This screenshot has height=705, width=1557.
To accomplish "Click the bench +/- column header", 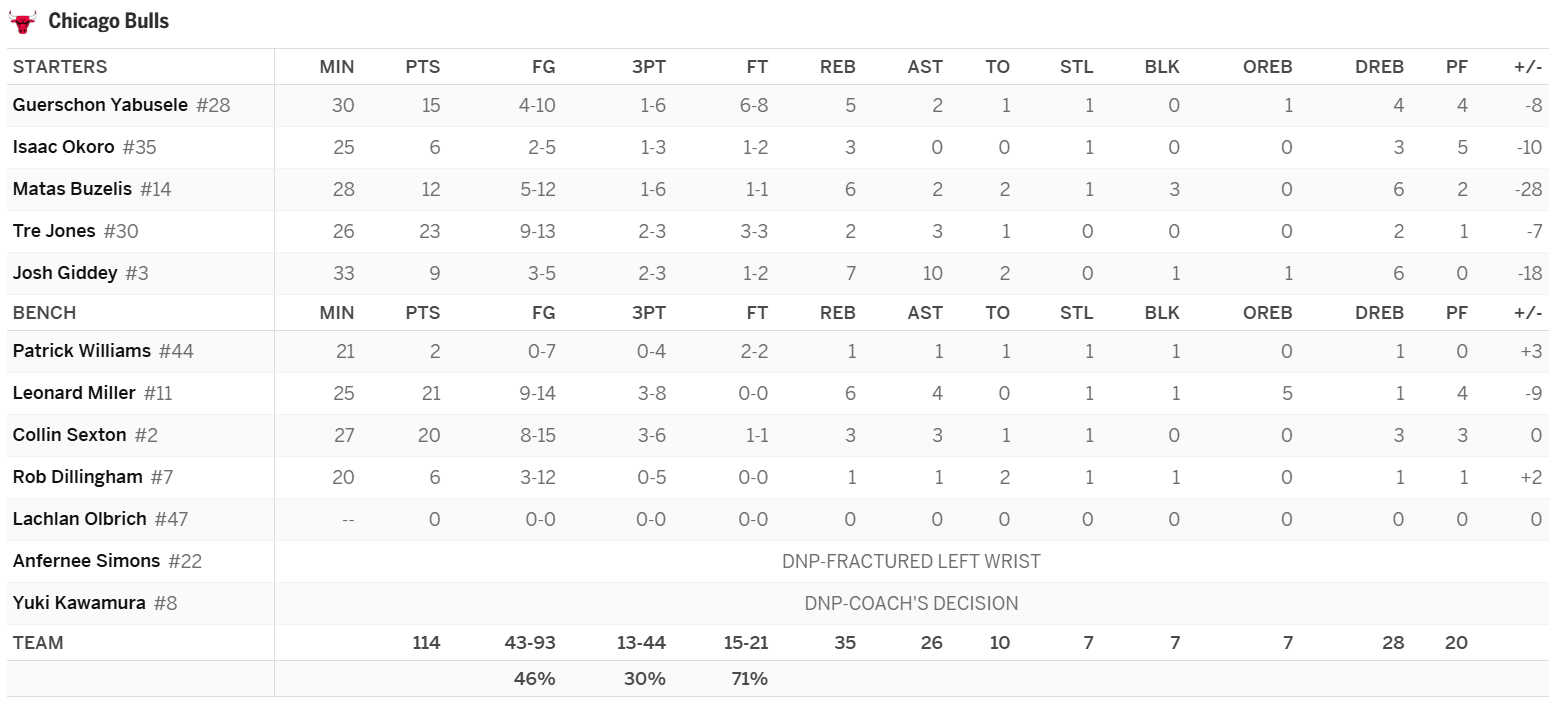I will pyautogui.click(x=1527, y=313).
